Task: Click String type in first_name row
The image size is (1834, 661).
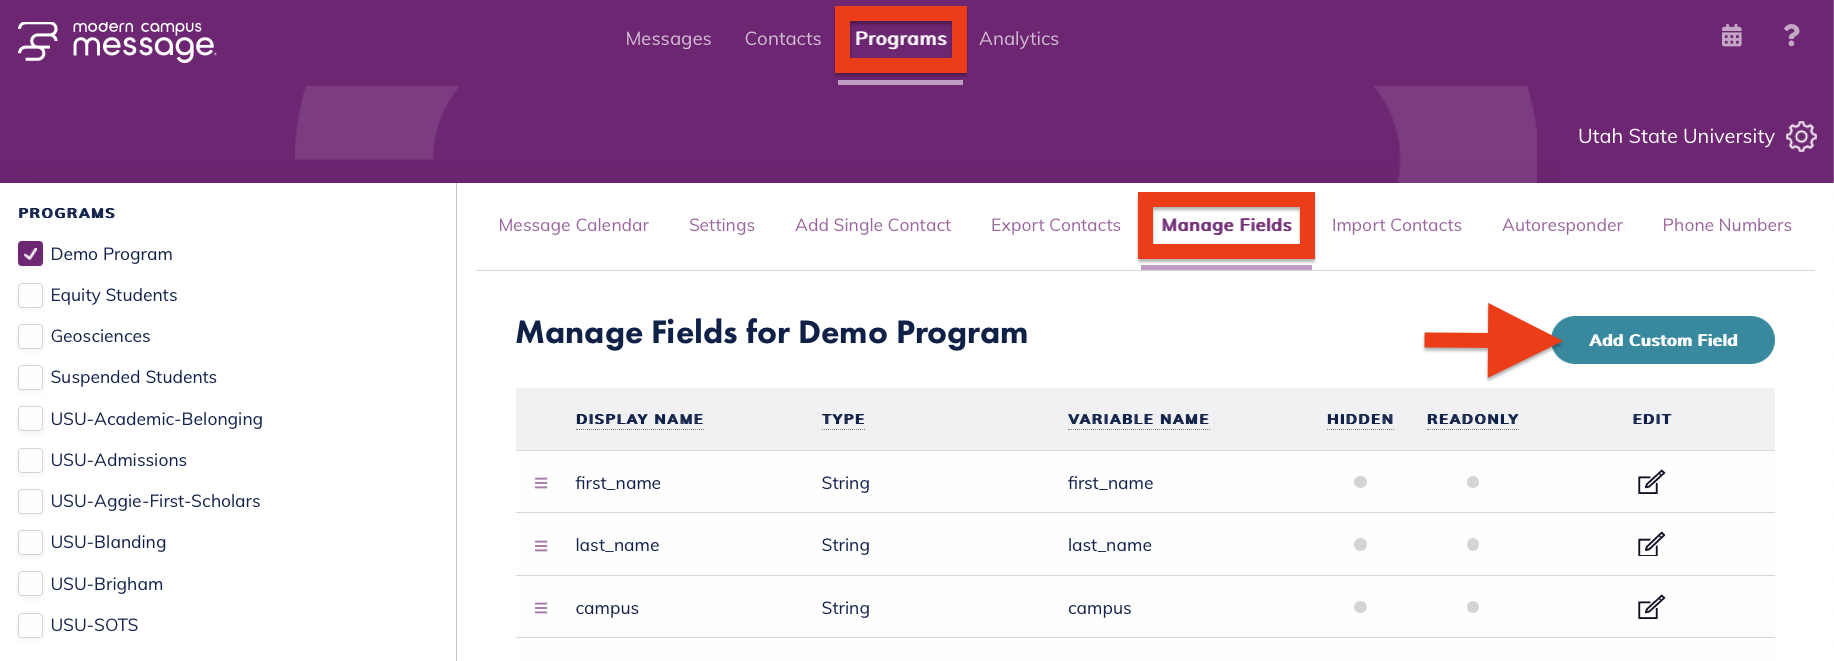Action: [x=845, y=483]
